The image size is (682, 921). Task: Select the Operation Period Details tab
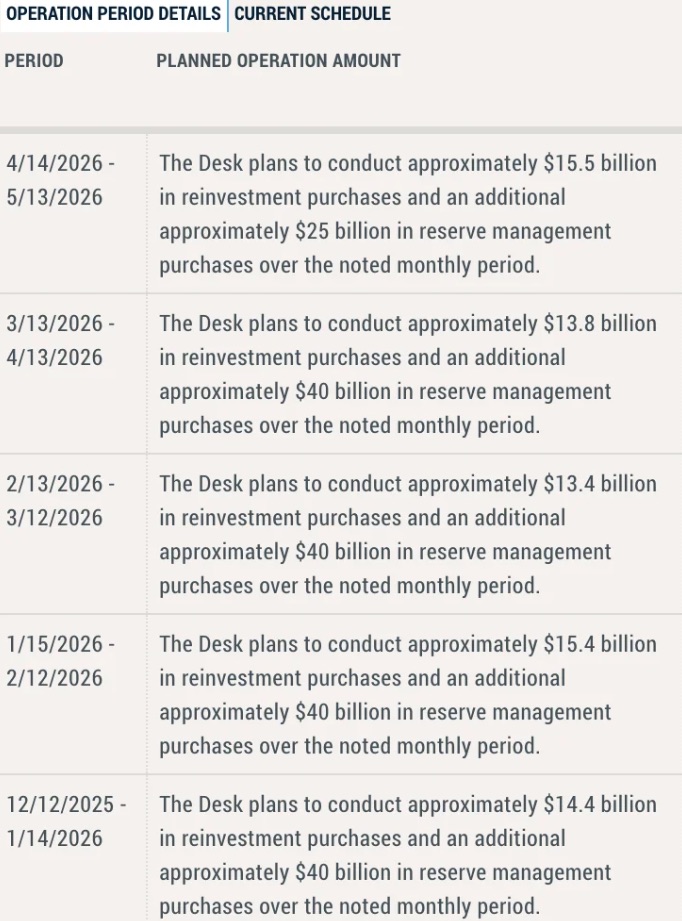pos(113,14)
